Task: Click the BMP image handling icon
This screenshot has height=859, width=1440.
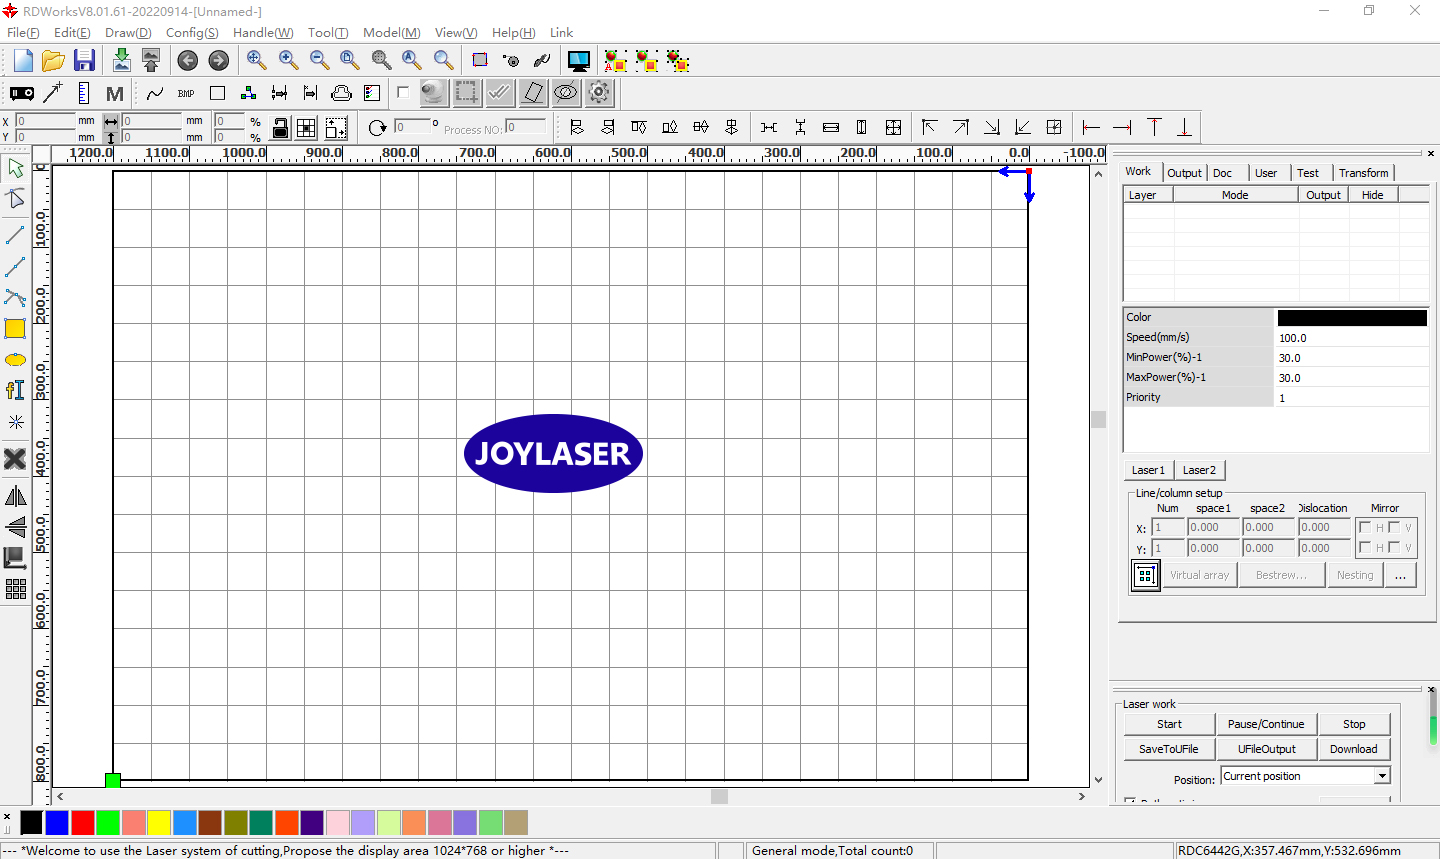Action: coord(186,93)
